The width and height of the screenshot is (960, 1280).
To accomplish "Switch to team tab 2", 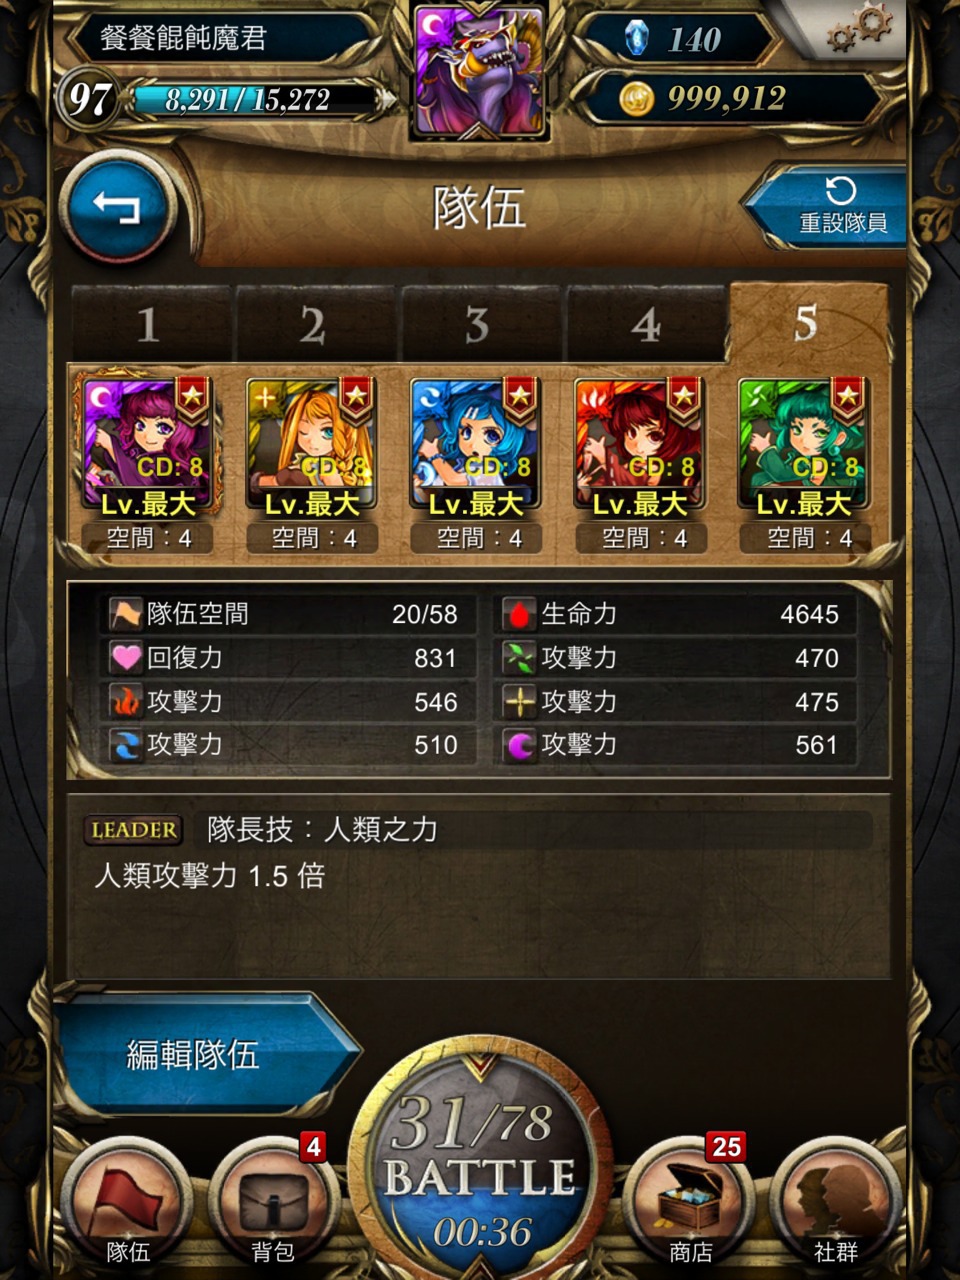I will pos(313,324).
